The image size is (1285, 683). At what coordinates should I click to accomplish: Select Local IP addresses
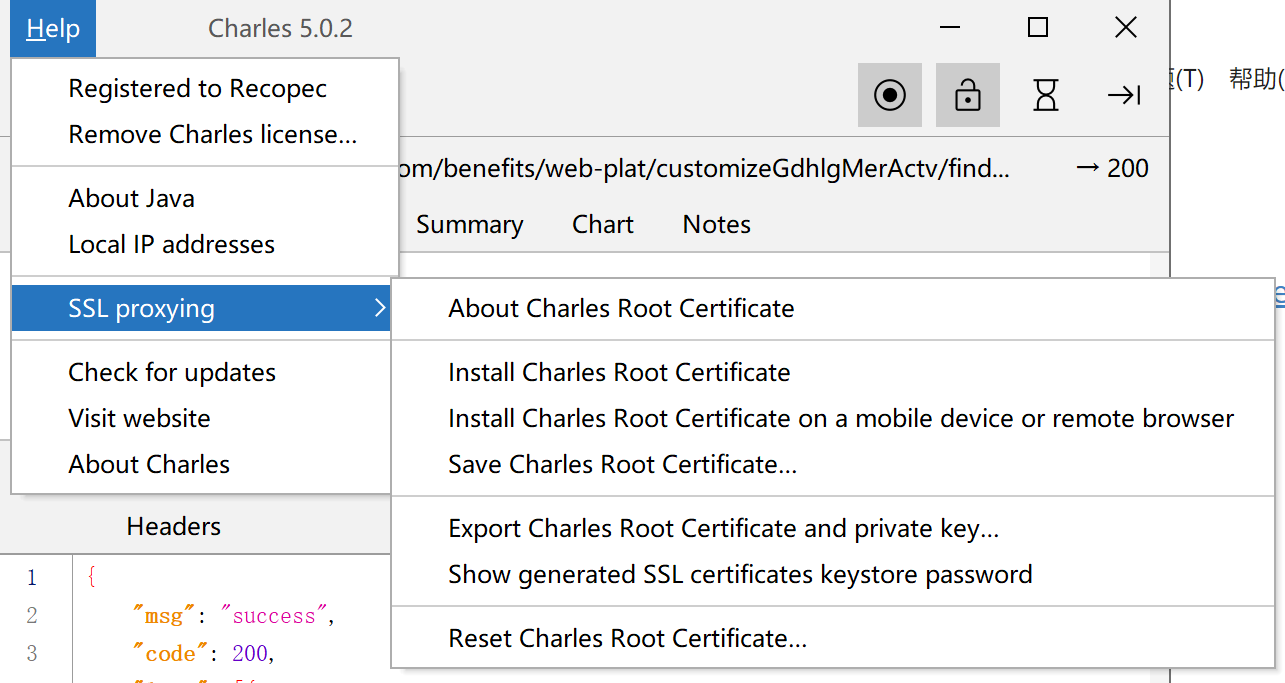pos(205,244)
